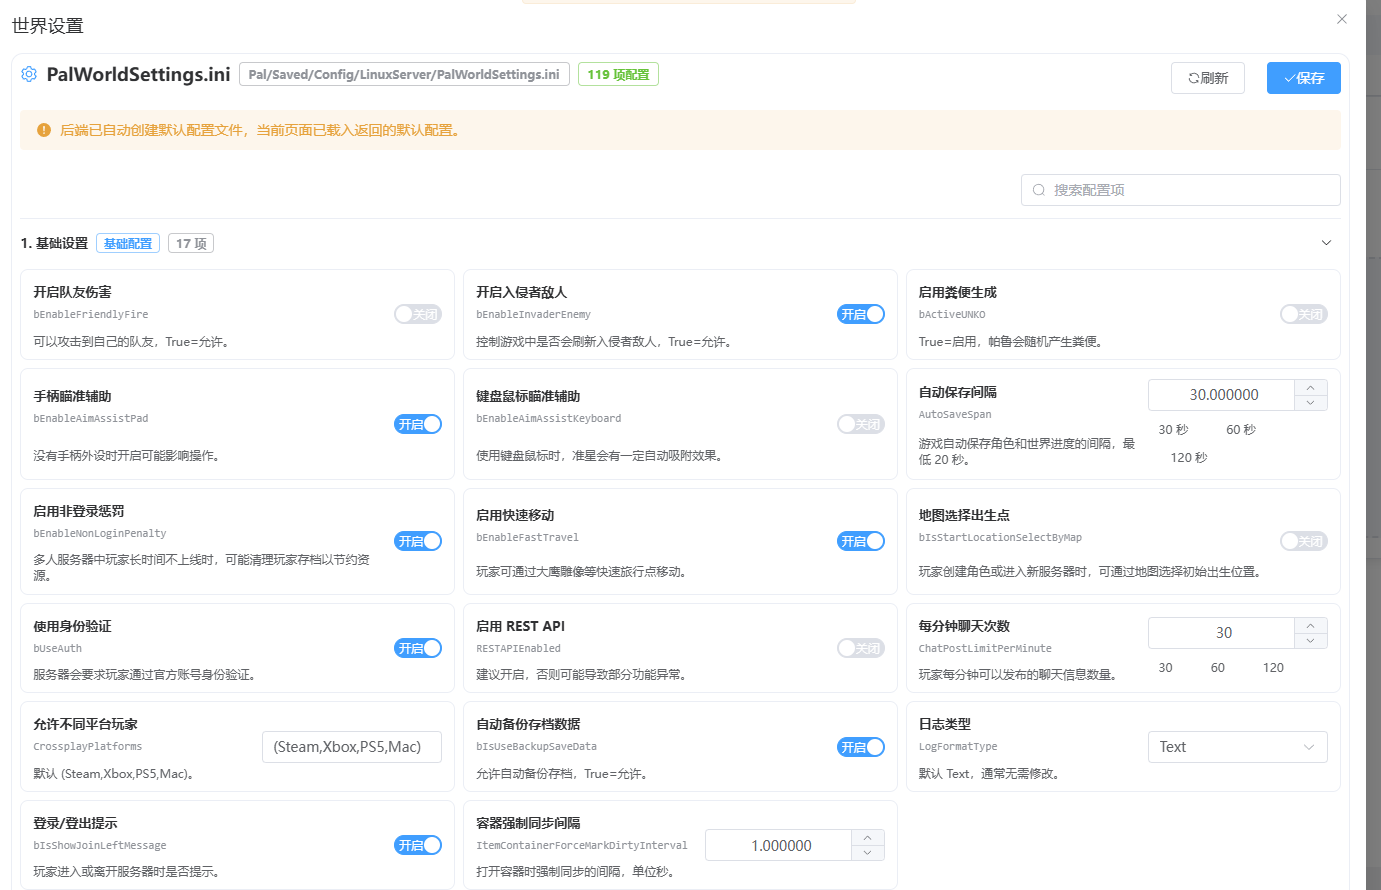
Task: Increase 容器强制同步间隔 with up arrow
Action: [x=868, y=838]
